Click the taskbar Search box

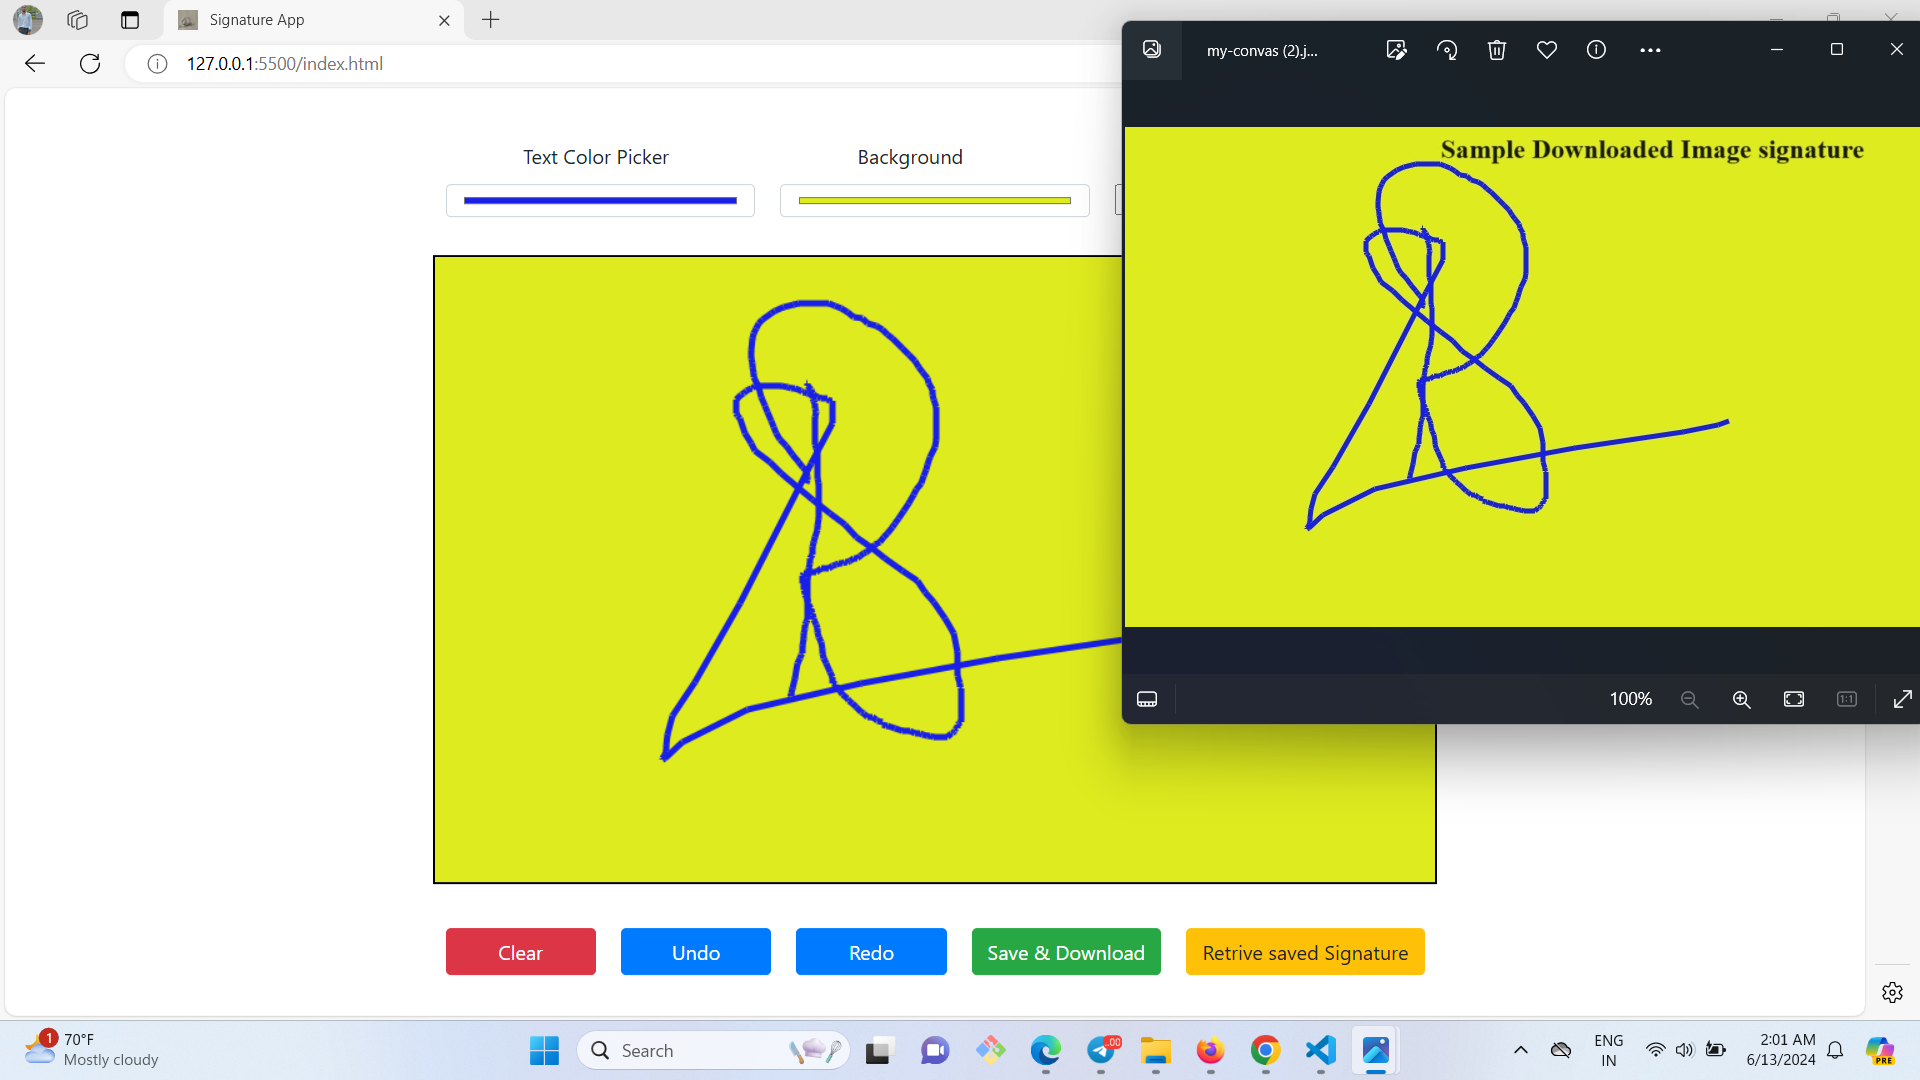coord(713,1051)
